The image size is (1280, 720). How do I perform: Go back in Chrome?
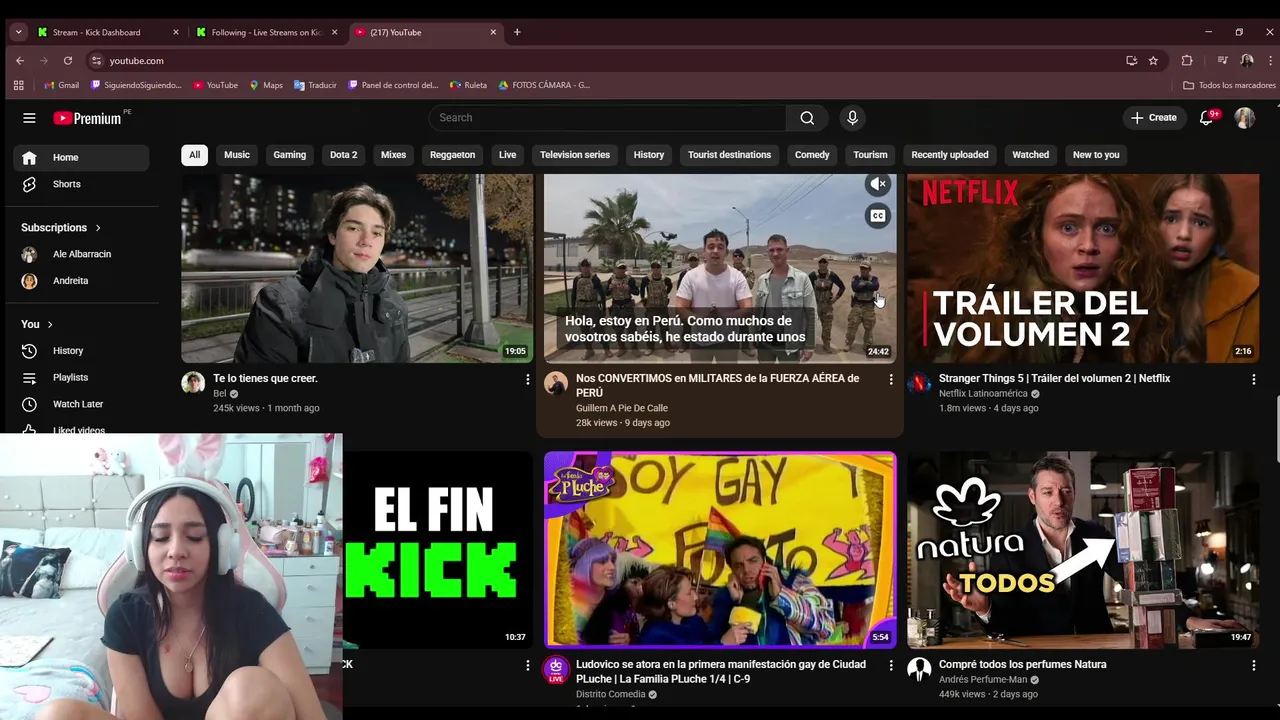click(x=20, y=61)
